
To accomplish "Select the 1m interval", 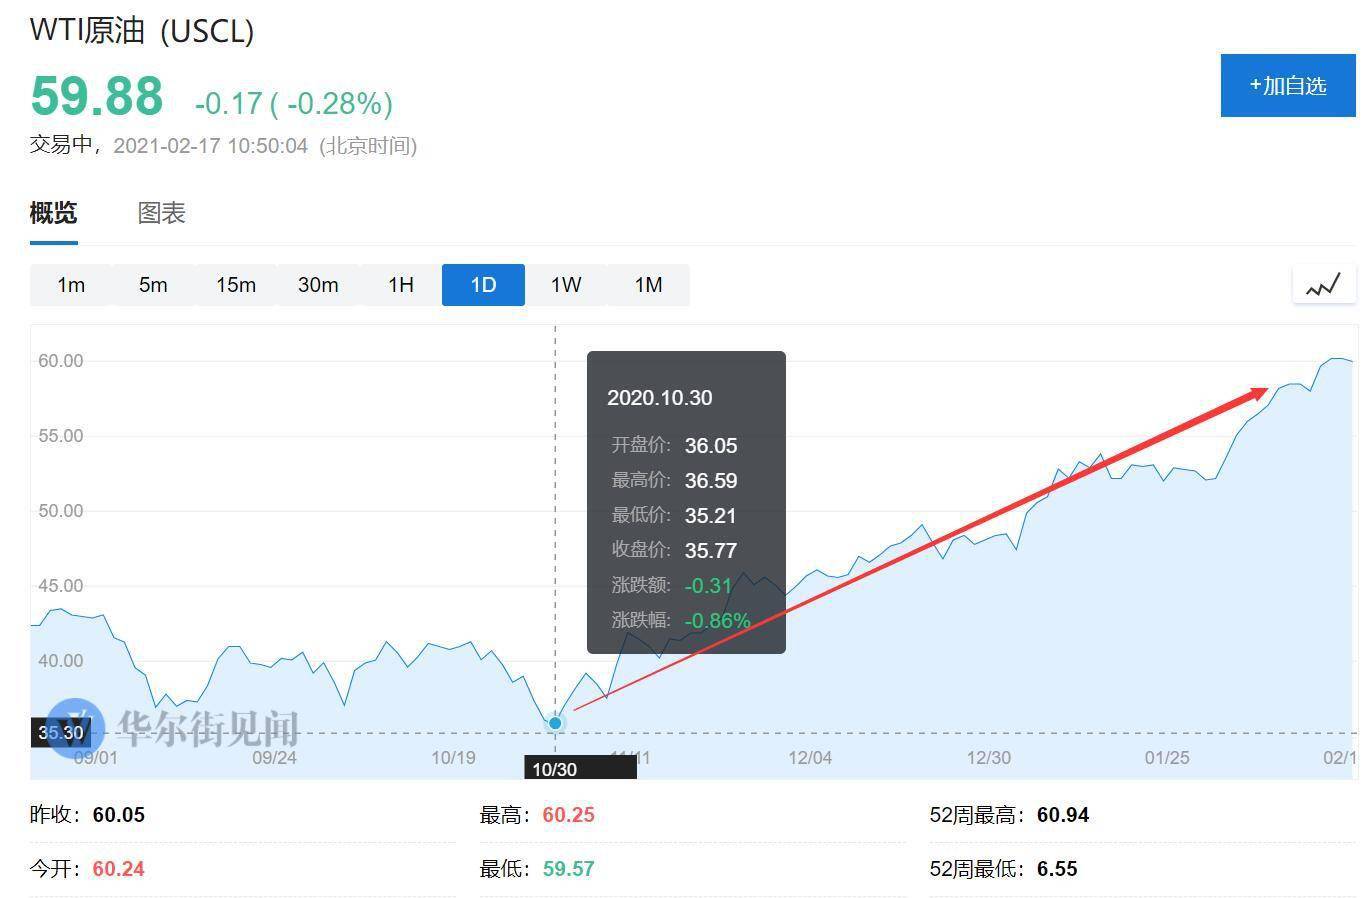I will tap(71, 285).
